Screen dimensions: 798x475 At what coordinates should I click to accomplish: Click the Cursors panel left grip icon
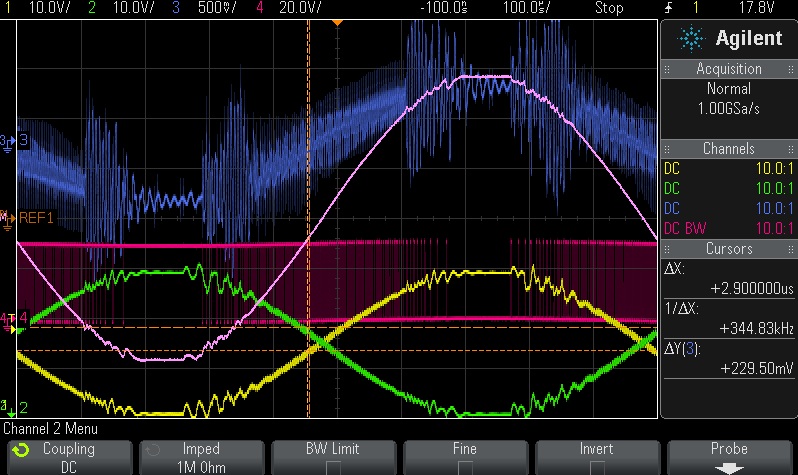tap(667, 249)
